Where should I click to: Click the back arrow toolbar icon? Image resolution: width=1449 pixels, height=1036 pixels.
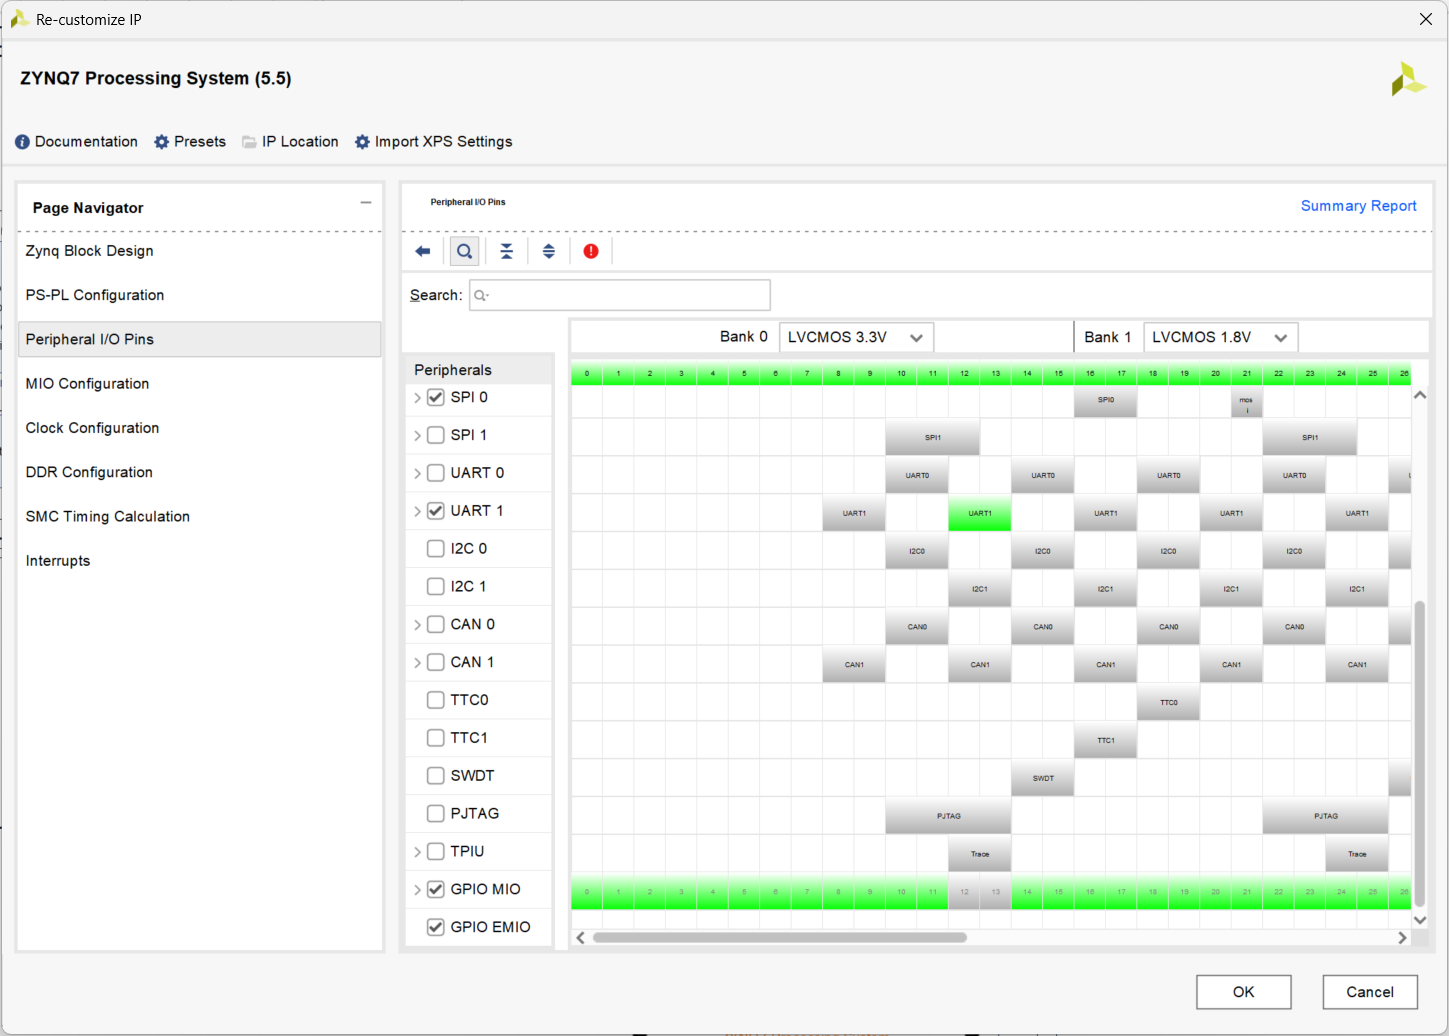(423, 251)
